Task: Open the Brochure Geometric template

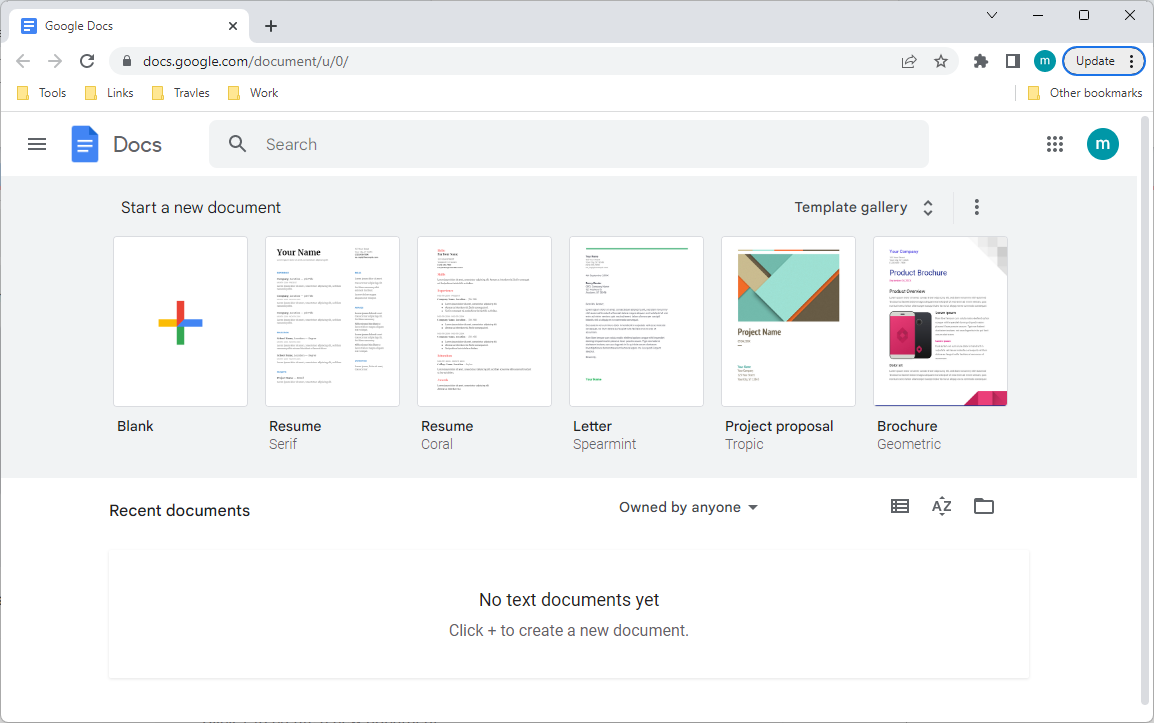Action: [x=940, y=322]
